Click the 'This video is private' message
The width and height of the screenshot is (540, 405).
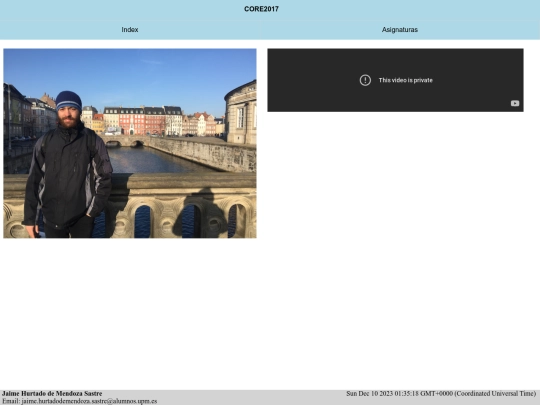point(405,80)
